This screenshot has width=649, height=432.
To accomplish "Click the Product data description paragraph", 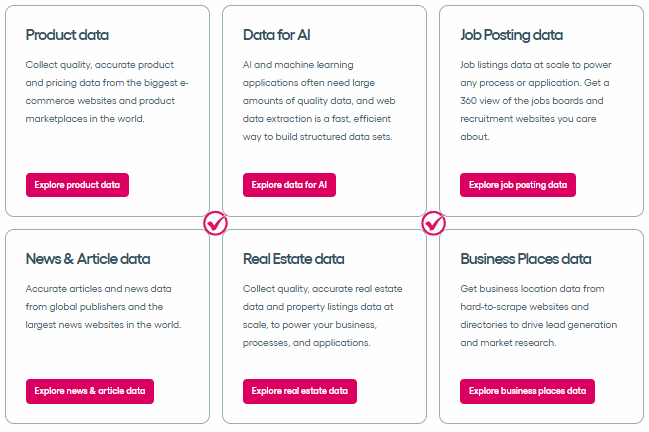I will coord(98,91).
